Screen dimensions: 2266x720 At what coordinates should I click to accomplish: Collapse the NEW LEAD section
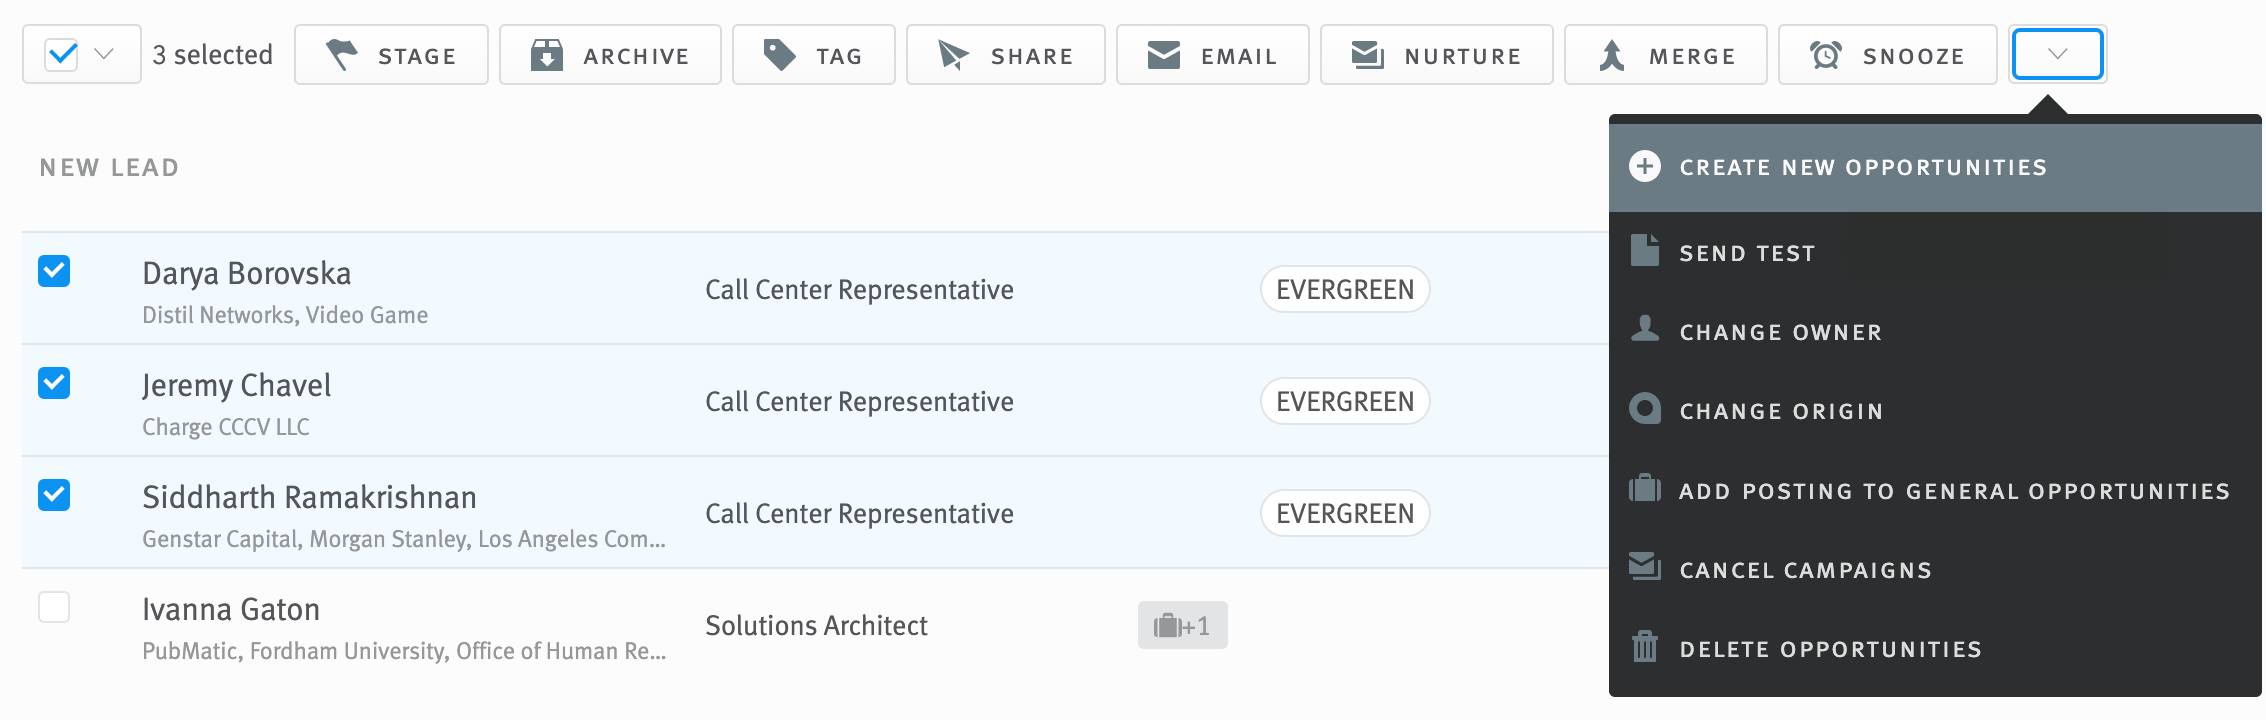[x=112, y=166]
